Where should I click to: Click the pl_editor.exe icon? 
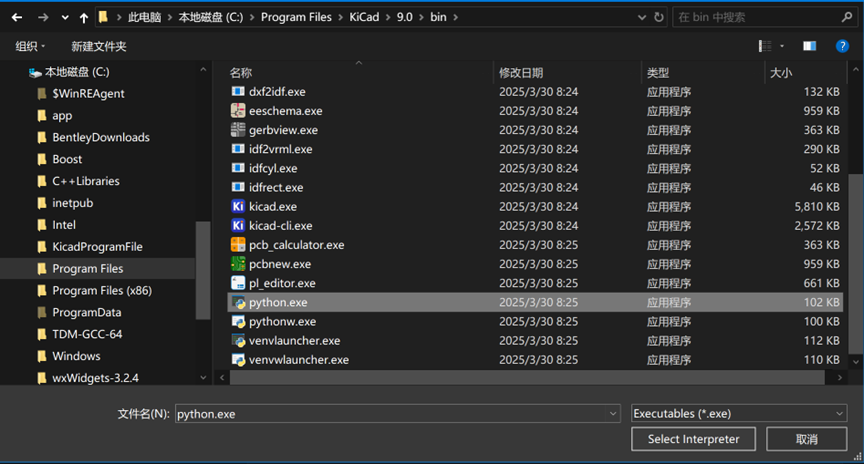point(238,283)
